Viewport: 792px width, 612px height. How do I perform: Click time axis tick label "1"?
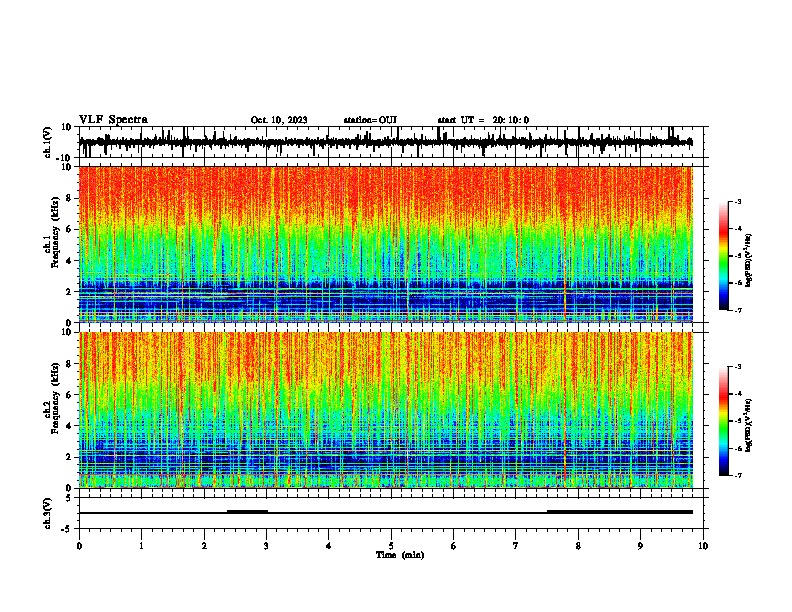[141, 546]
